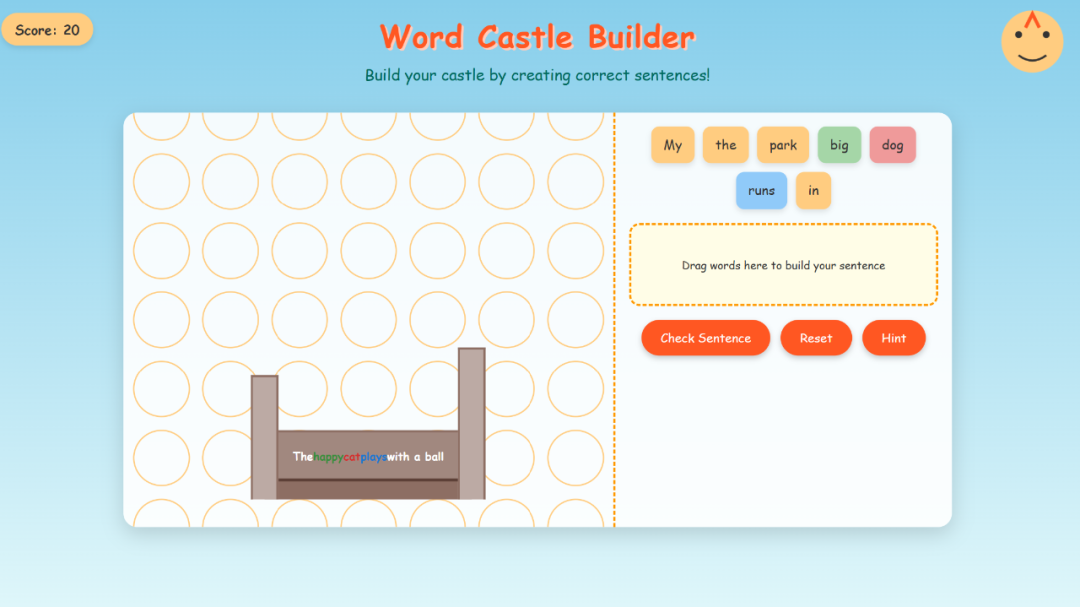This screenshot has width=1080, height=607.
Task: Click the Word Castle Builder title
Action: 537,37
